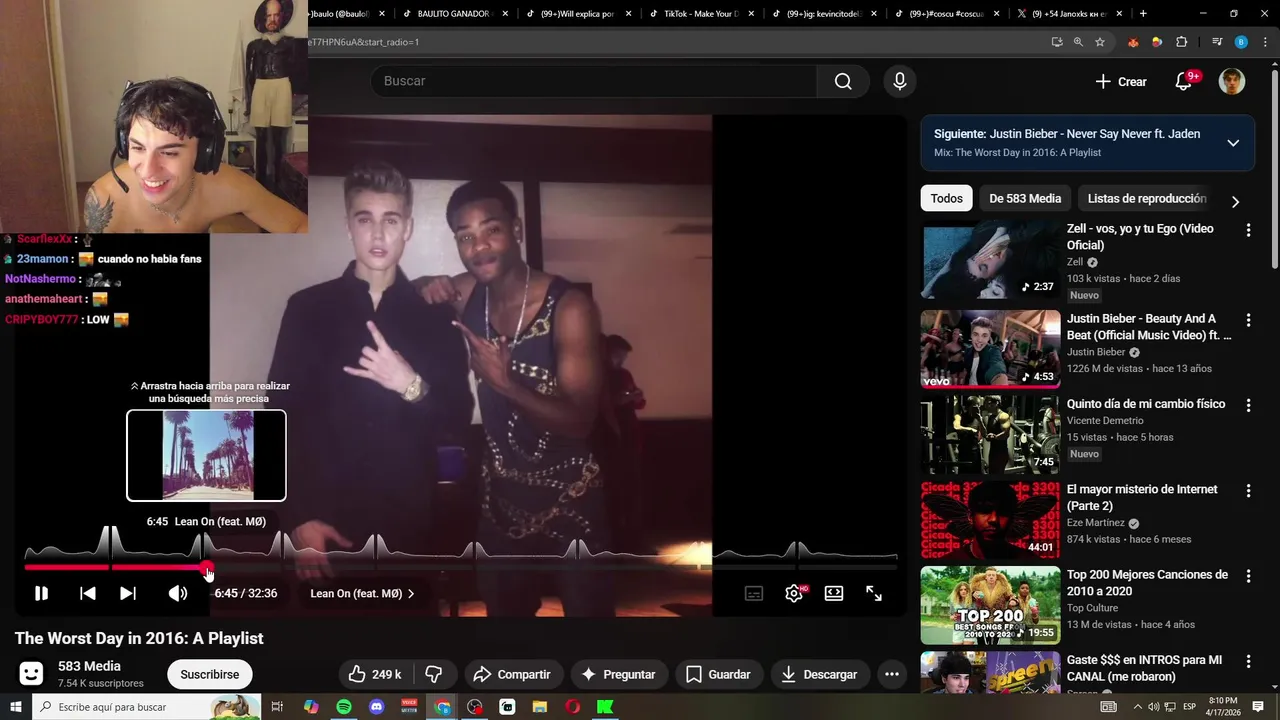Screen dimensions: 1280x720
Task: Select the De 583 Media filter chip
Action: (x=1025, y=198)
